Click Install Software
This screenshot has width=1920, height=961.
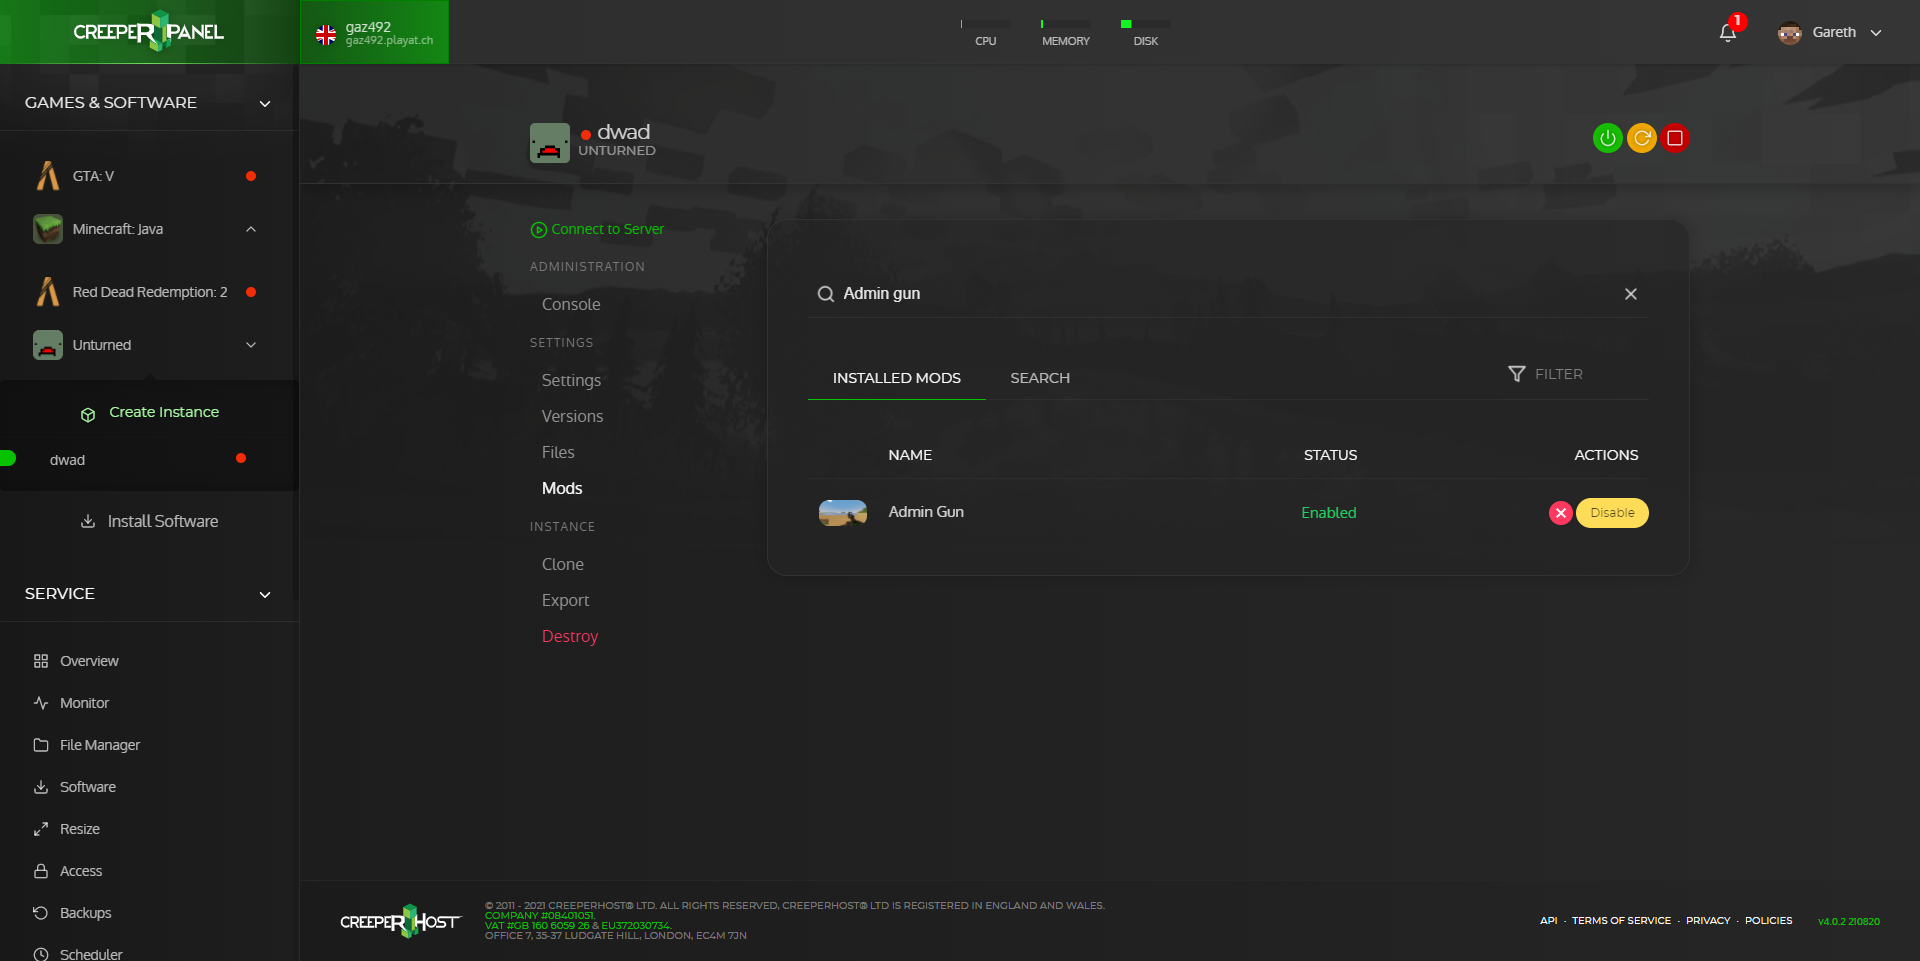(x=150, y=521)
